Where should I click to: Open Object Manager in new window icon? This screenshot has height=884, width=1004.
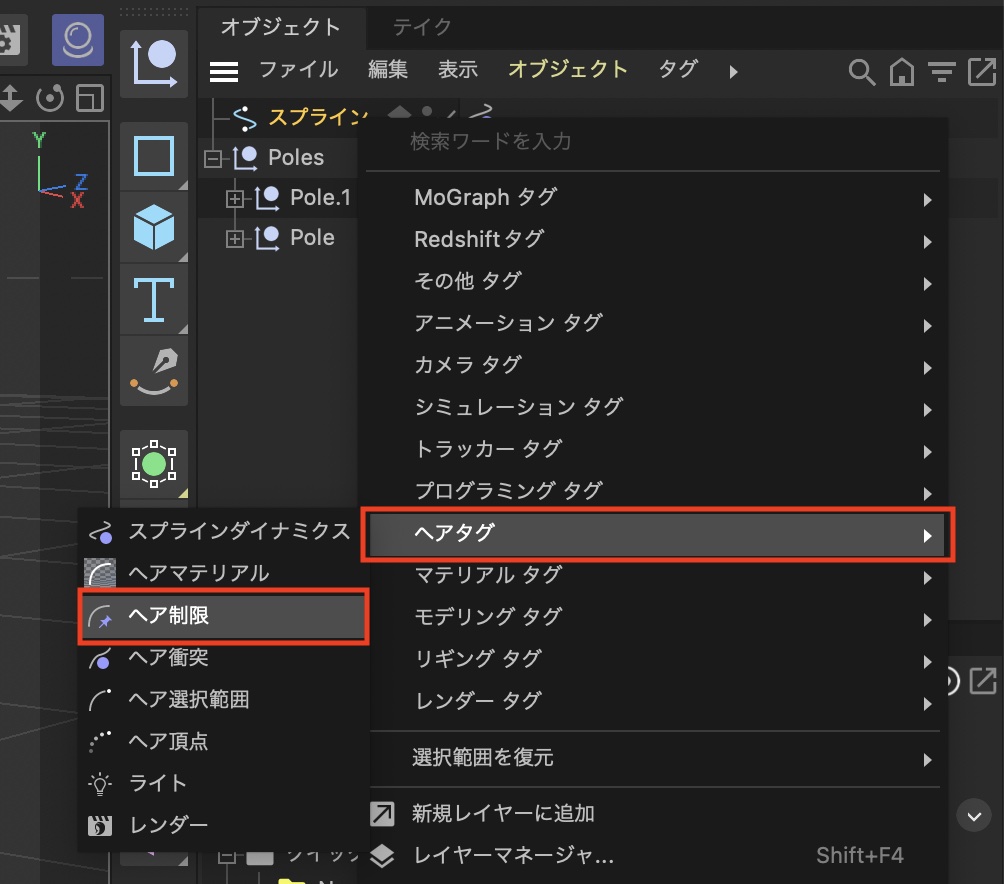[981, 71]
